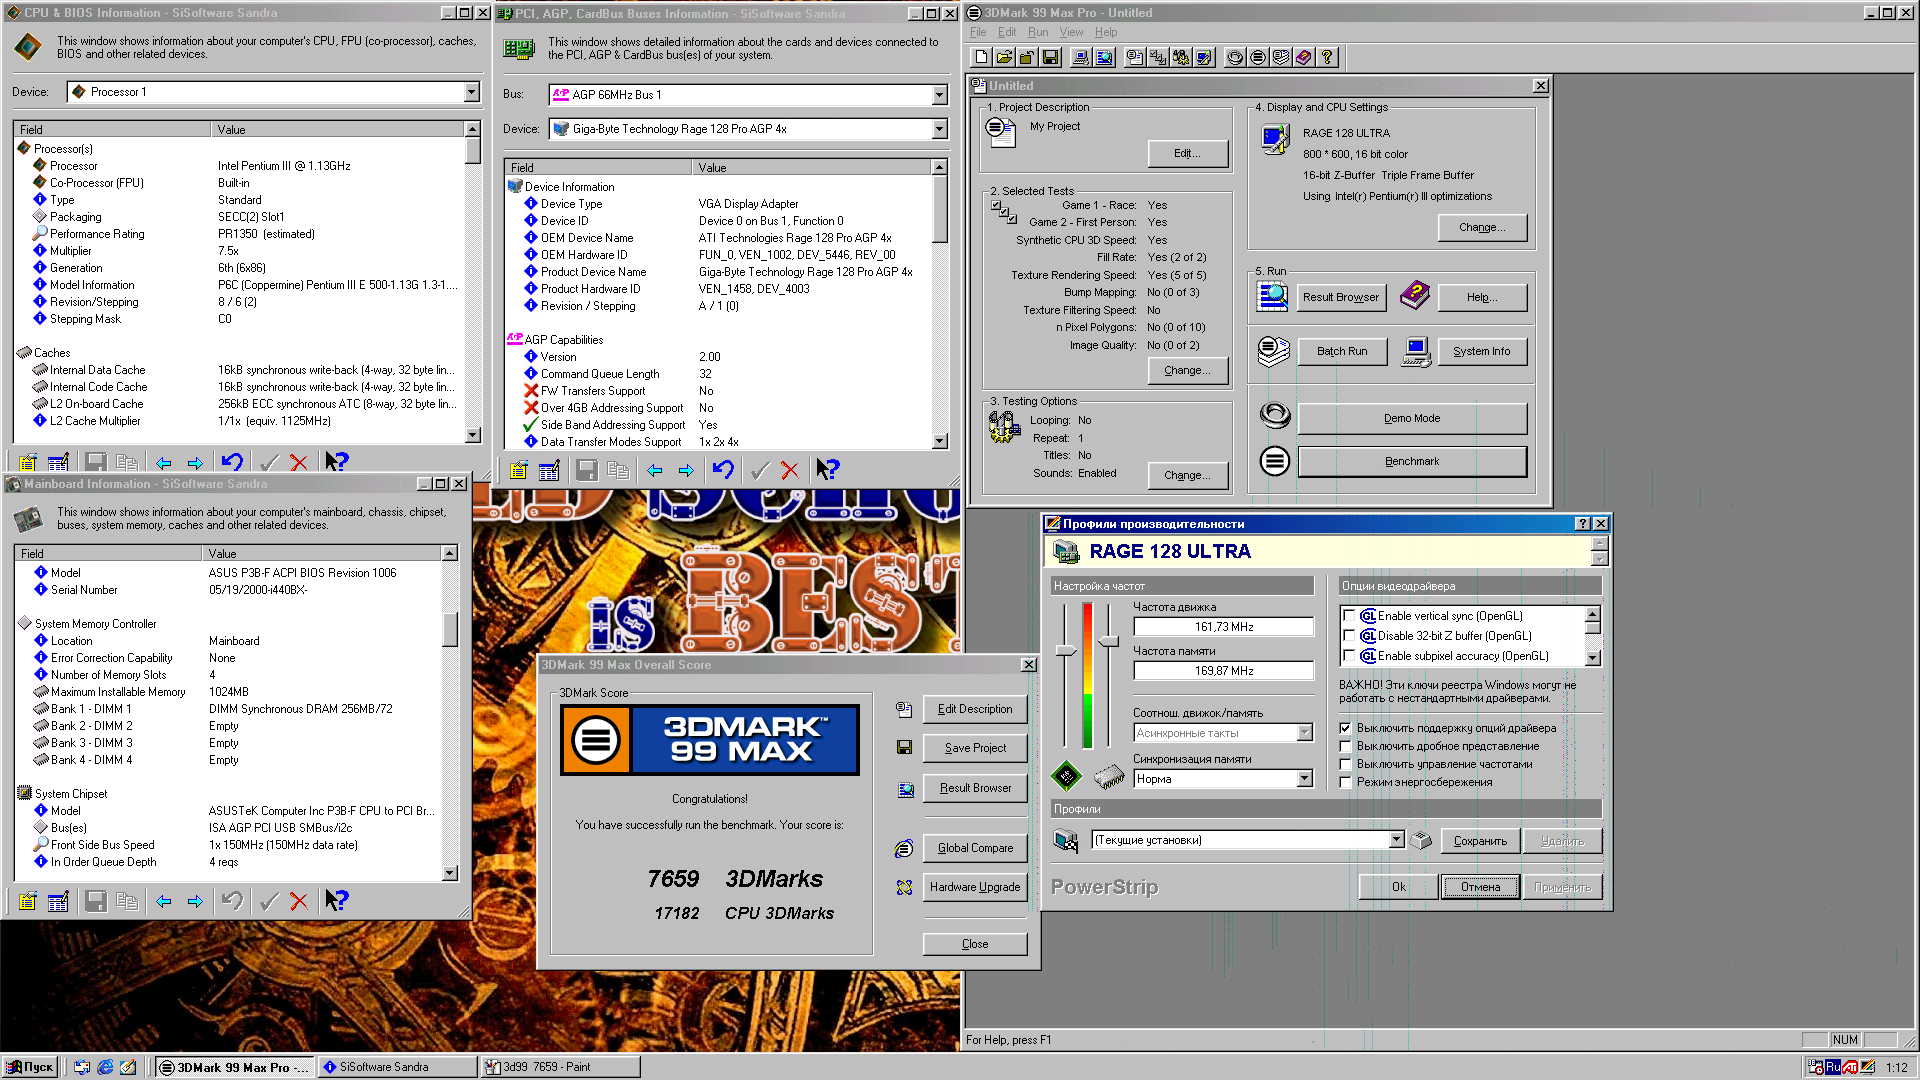1920x1080 pixels.
Task: Click the Save Project floppy icon in score dialog
Action: point(904,748)
